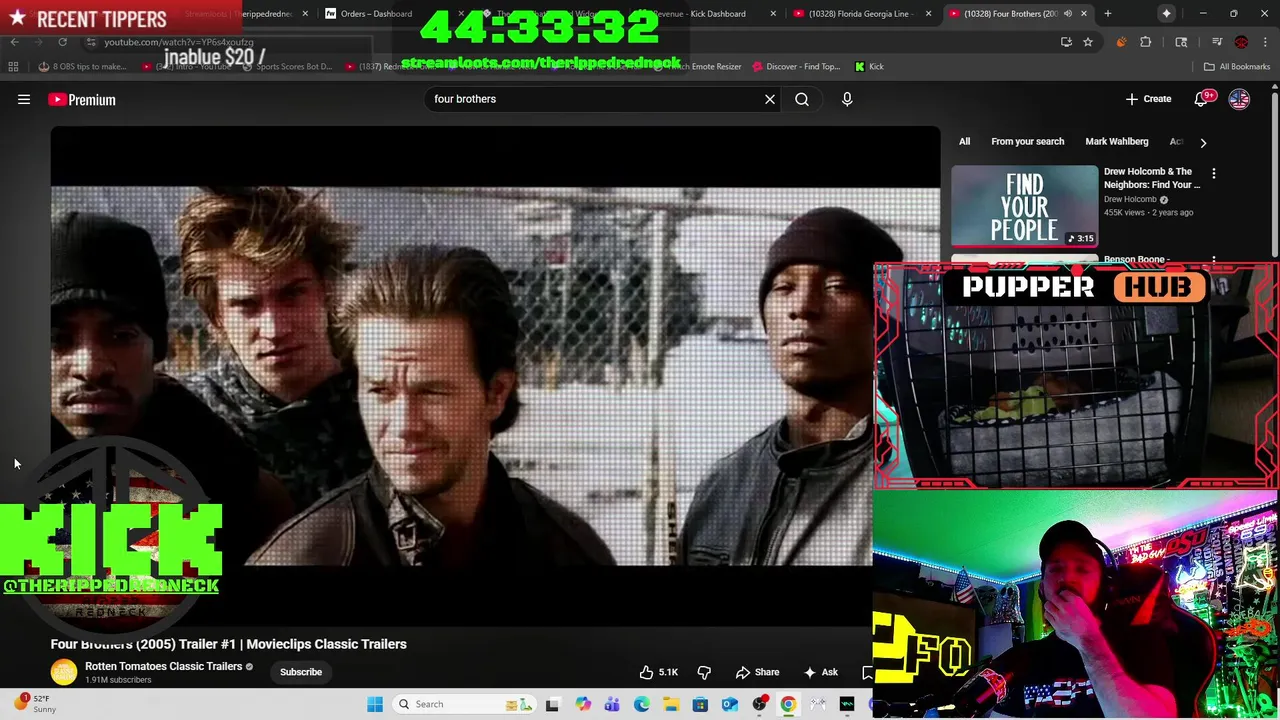Click the Gemini sparkle button in Chrome
This screenshot has width=1280, height=720.
[1166, 14]
